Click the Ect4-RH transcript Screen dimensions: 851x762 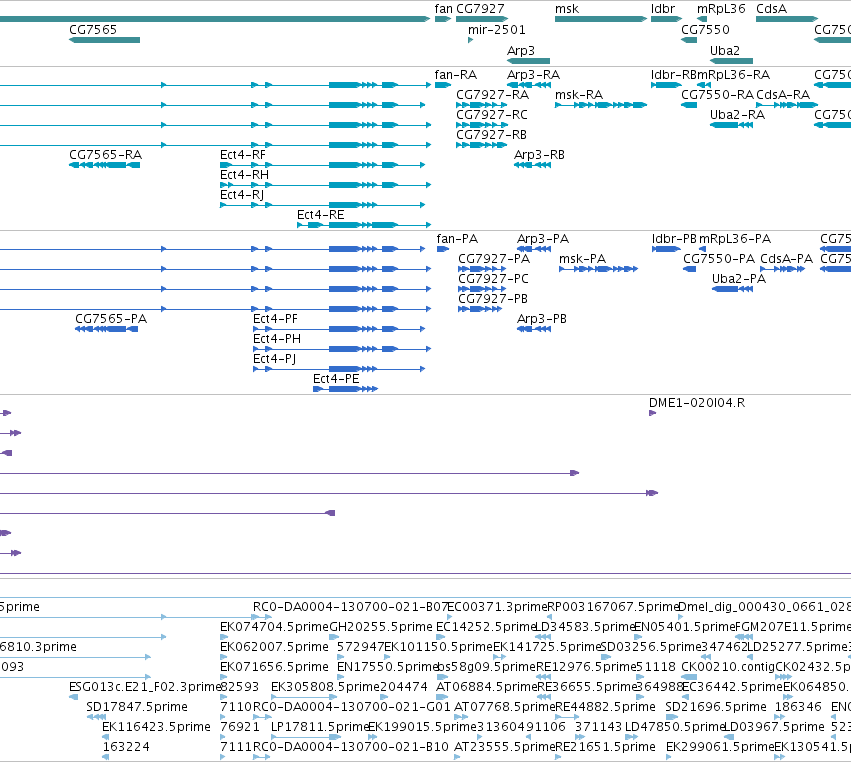click(x=325, y=185)
